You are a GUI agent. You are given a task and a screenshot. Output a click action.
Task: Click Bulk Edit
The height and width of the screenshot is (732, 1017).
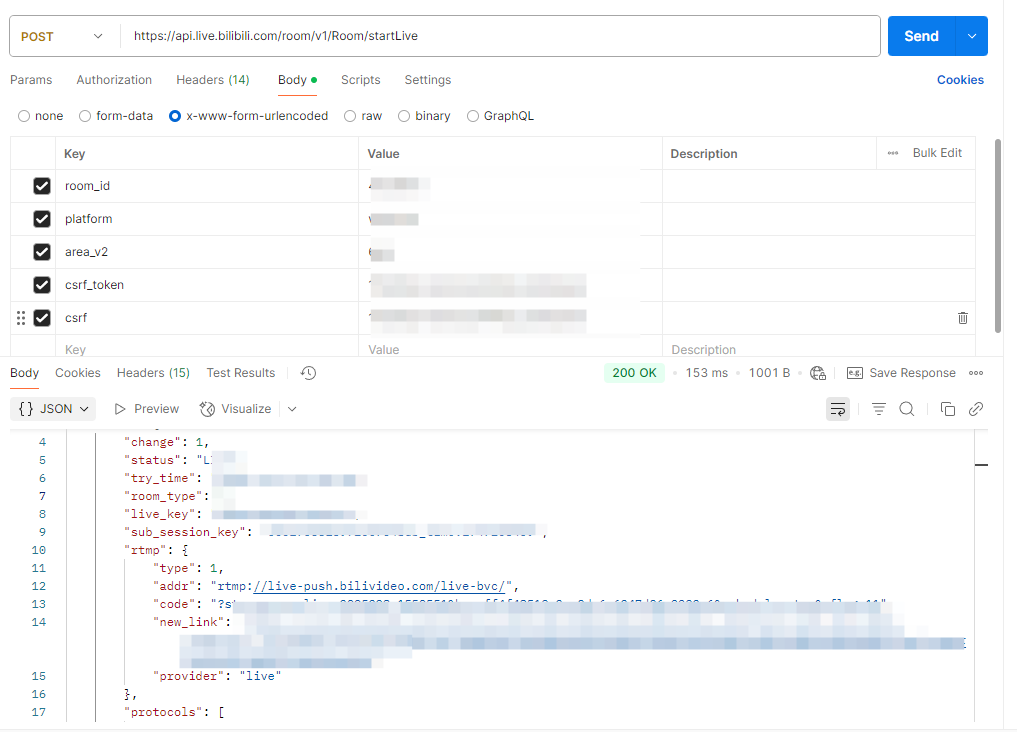(x=937, y=153)
